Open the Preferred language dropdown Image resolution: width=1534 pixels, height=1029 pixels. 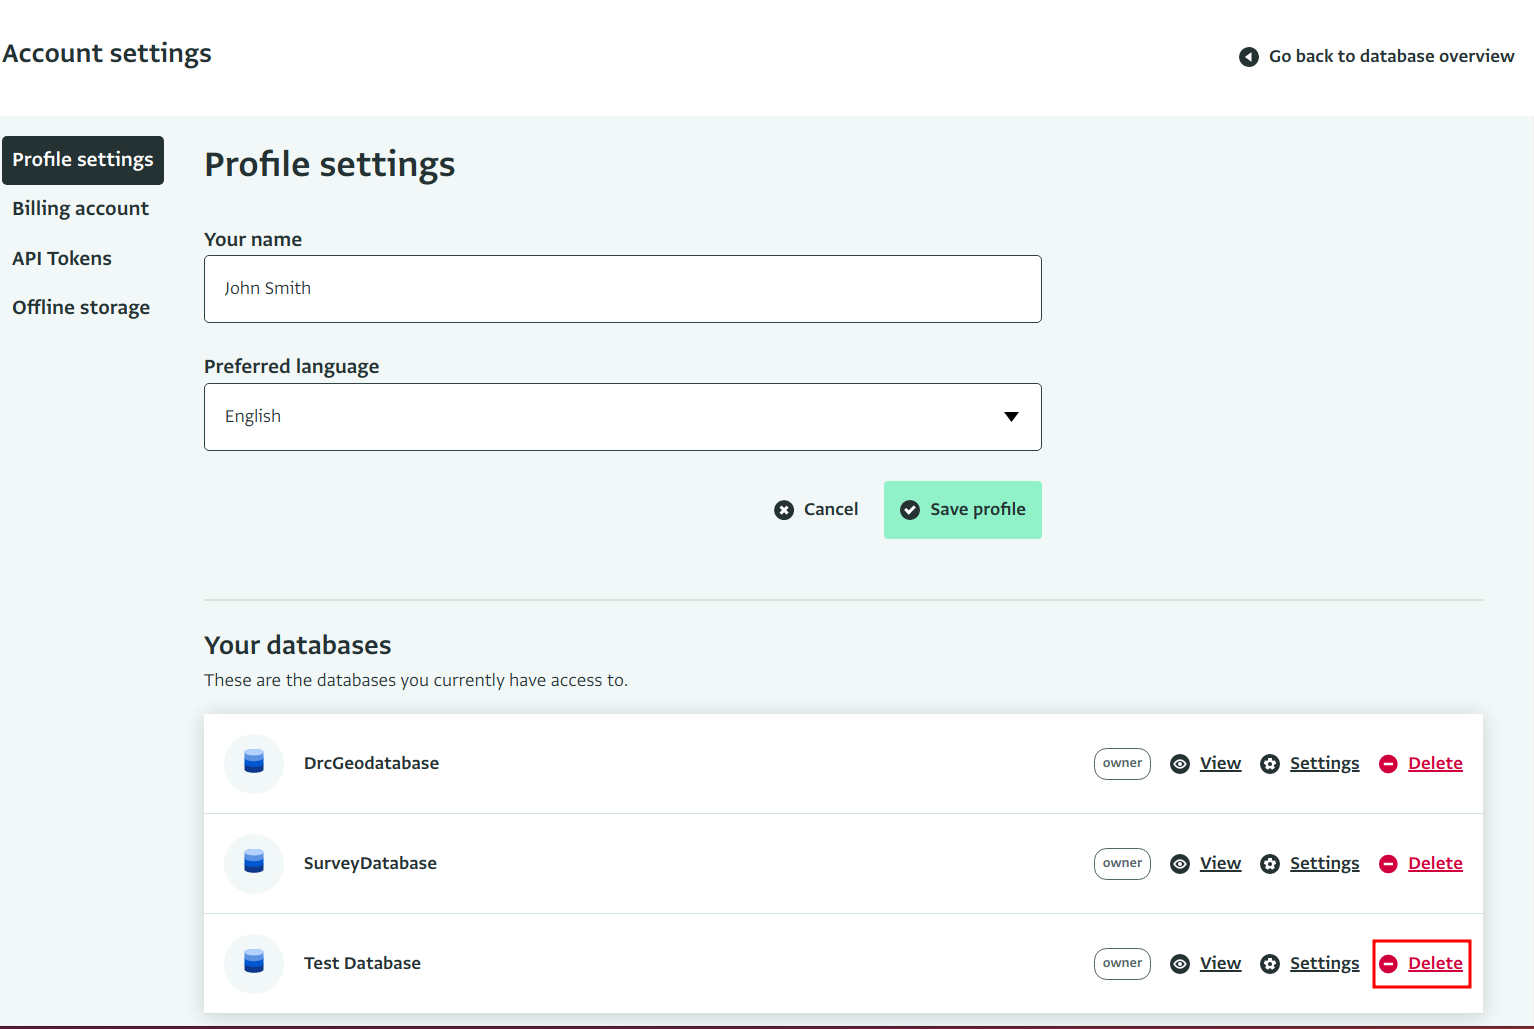623,417
